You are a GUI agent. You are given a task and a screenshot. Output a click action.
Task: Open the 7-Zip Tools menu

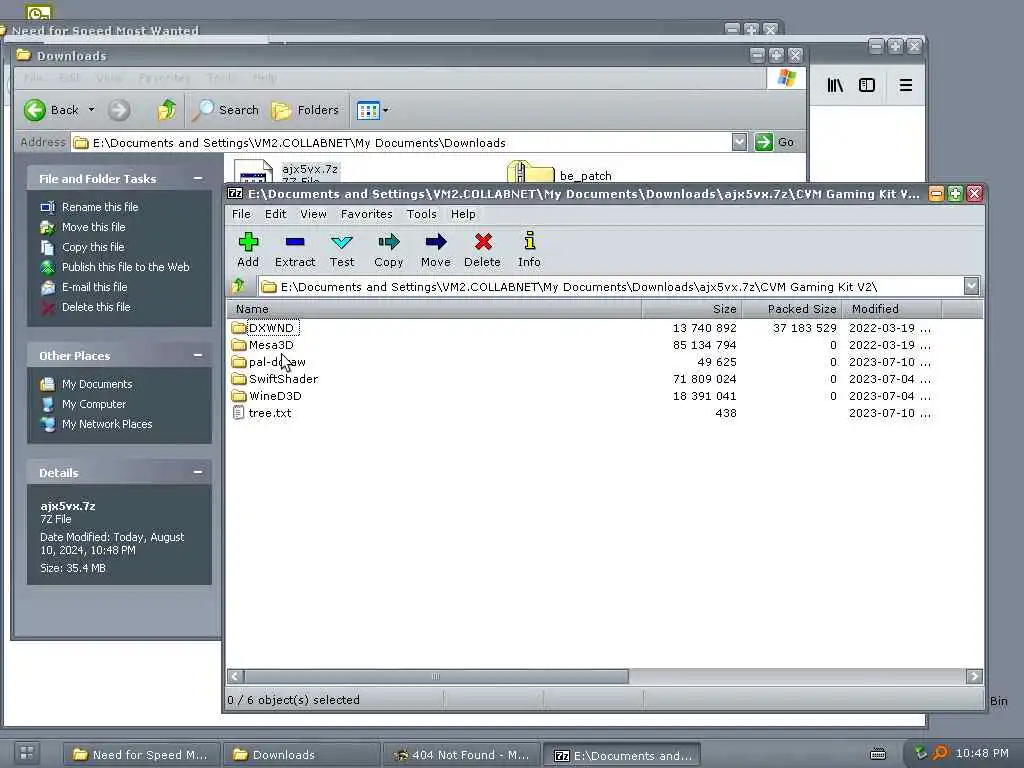[x=421, y=214]
